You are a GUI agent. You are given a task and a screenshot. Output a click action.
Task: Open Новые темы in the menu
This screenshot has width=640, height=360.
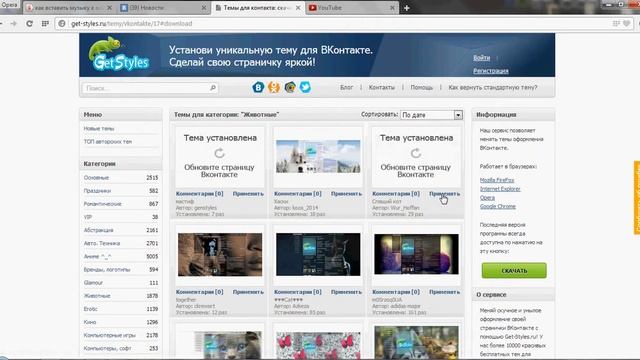pos(99,129)
